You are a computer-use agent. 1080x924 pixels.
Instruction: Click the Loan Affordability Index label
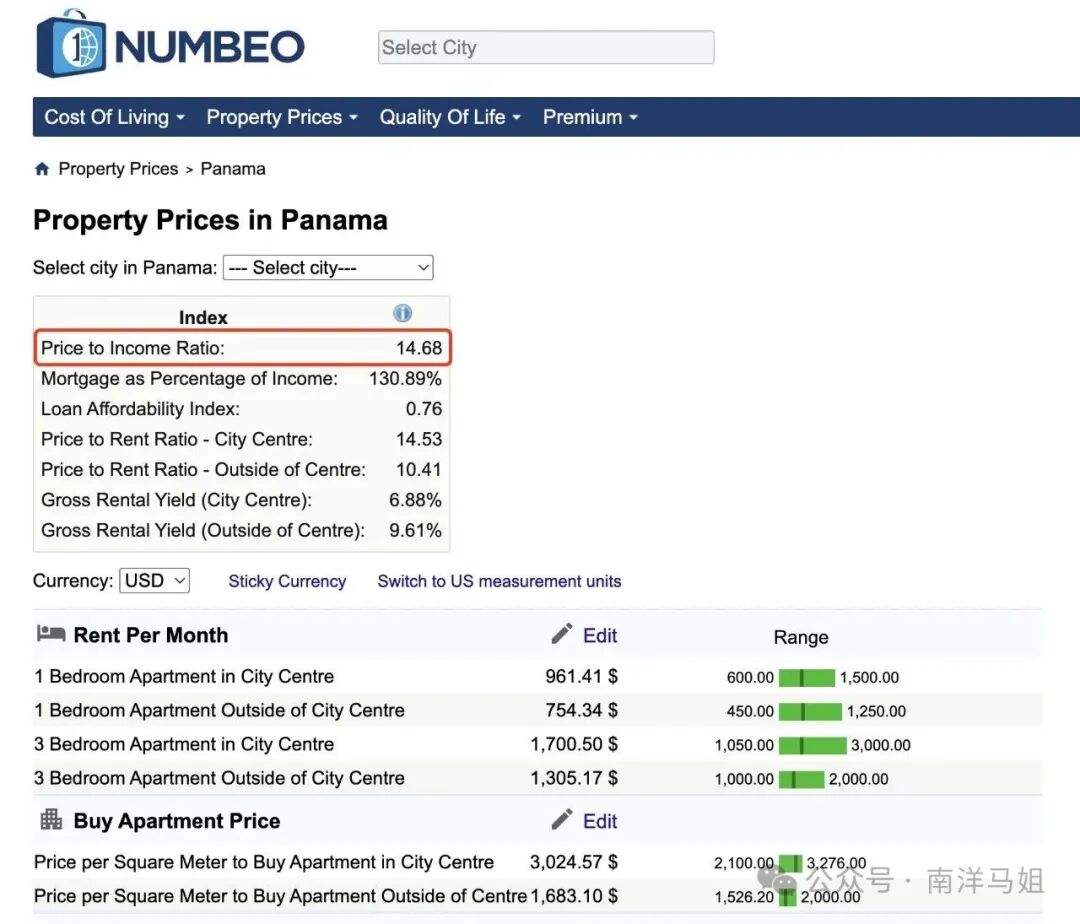(141, 408)
